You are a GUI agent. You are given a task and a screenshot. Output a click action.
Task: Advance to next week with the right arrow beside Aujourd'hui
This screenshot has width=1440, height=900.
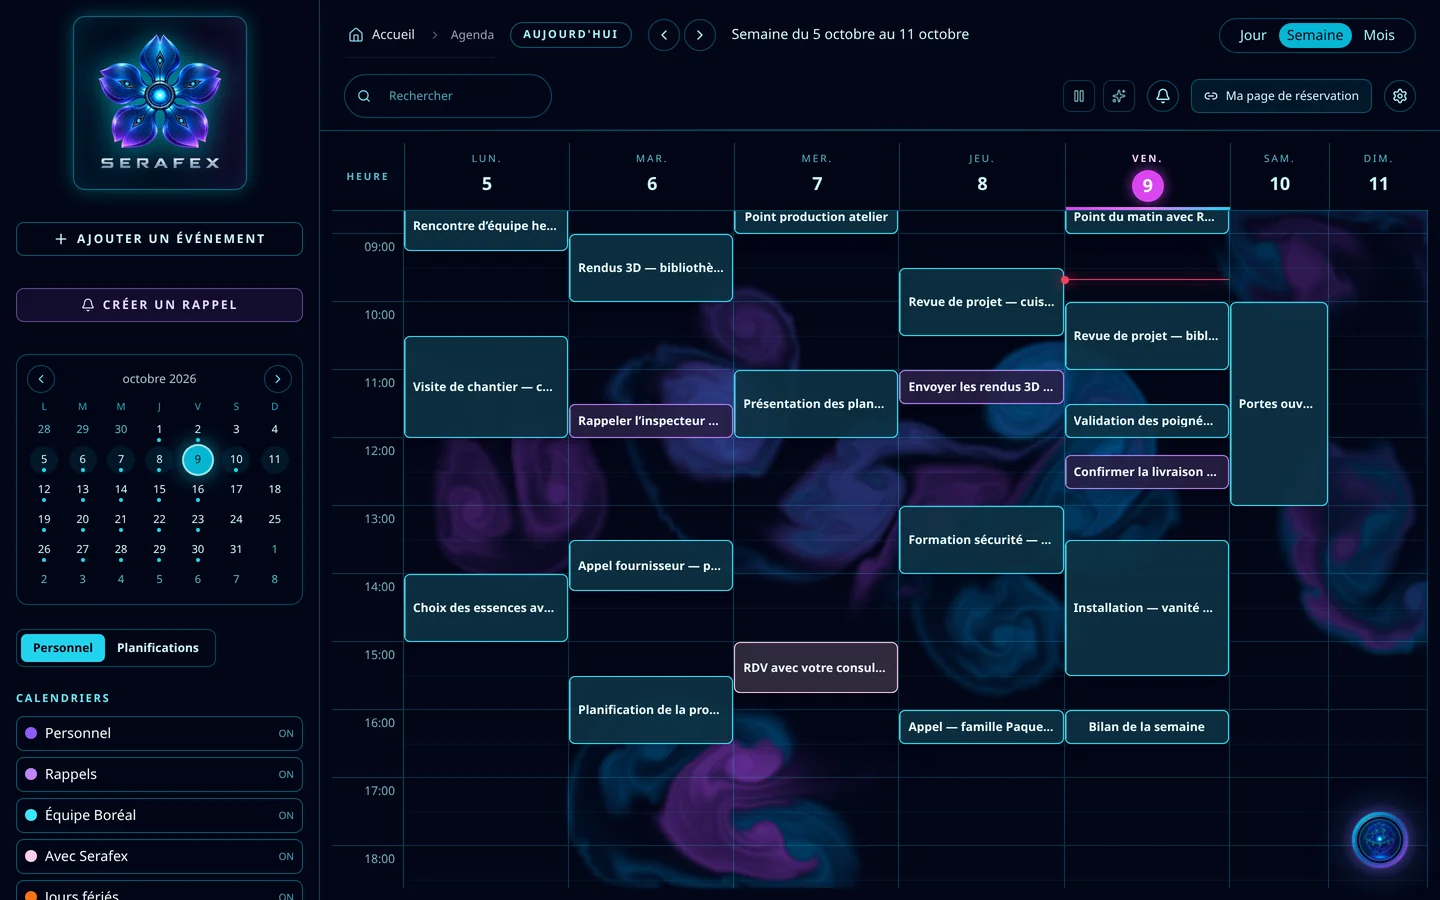pos(700,35)
